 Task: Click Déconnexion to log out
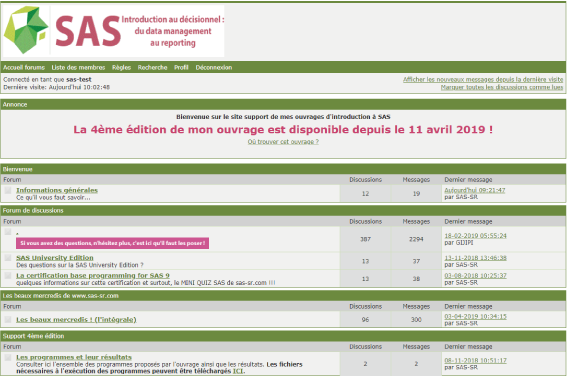point(214,67)
